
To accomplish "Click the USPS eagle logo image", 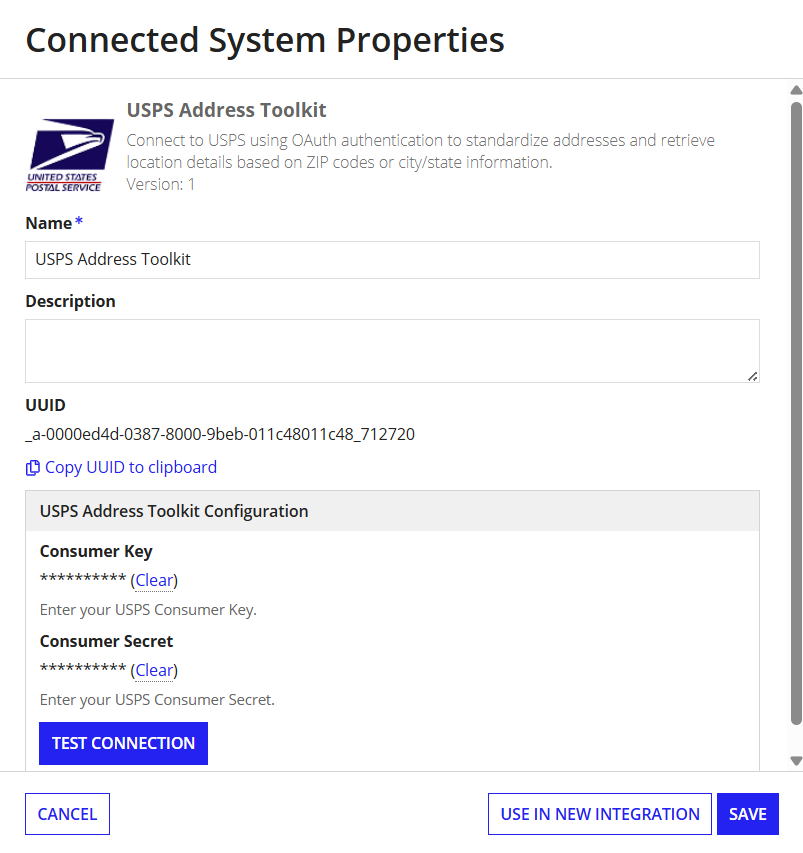I will pos(70,155).
